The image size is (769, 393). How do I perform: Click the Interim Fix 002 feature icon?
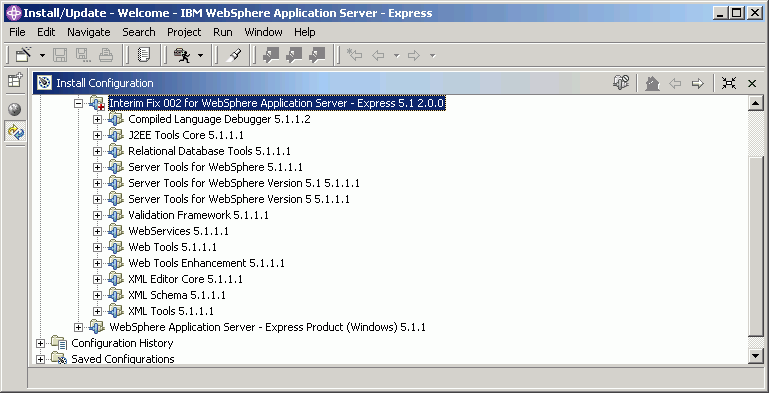point(97,103)
